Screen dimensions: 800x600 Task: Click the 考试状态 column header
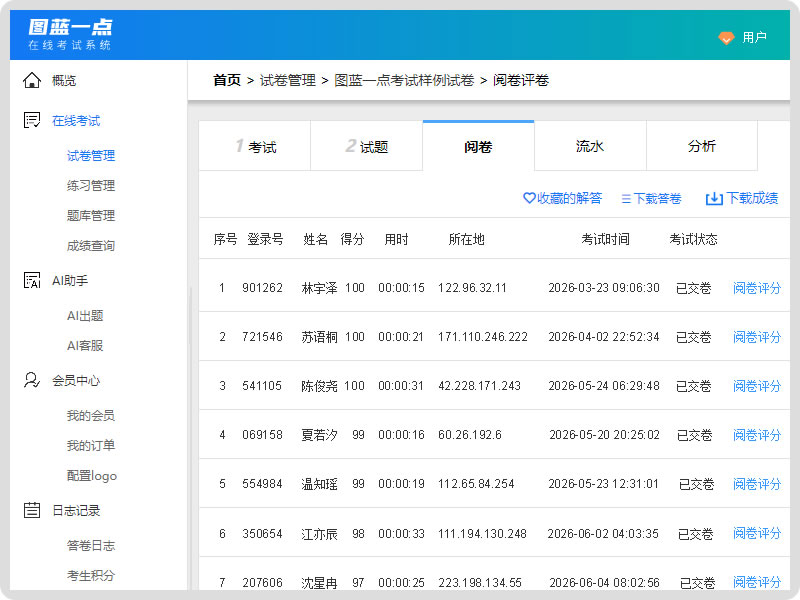pos(693,239)
